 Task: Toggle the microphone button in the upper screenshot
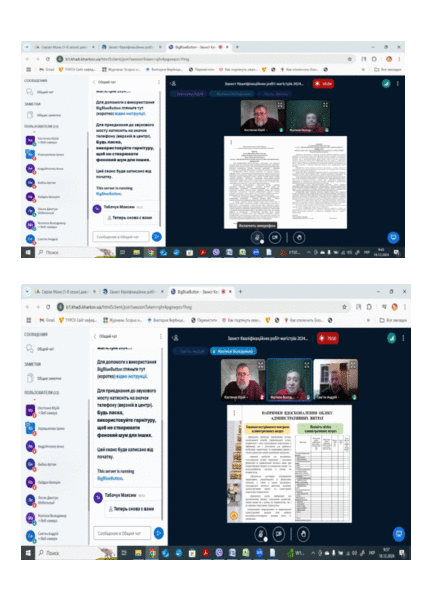257,238
